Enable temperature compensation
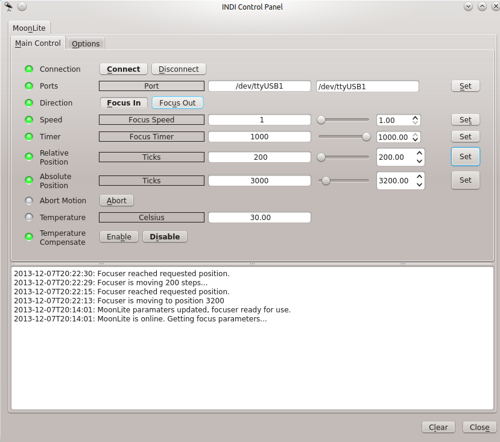500x442 pixels. click(x=119, y=237)
